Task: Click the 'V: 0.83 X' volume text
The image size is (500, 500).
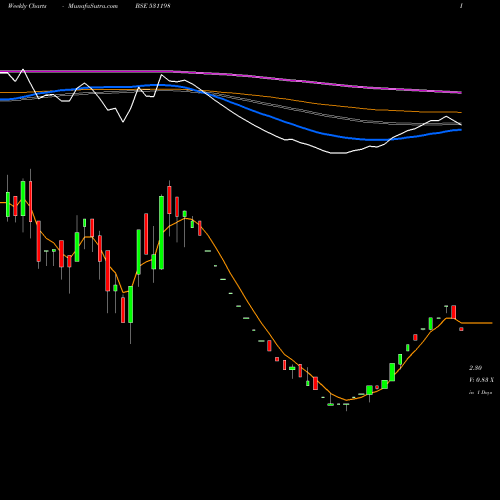Action: coord(481,380)
